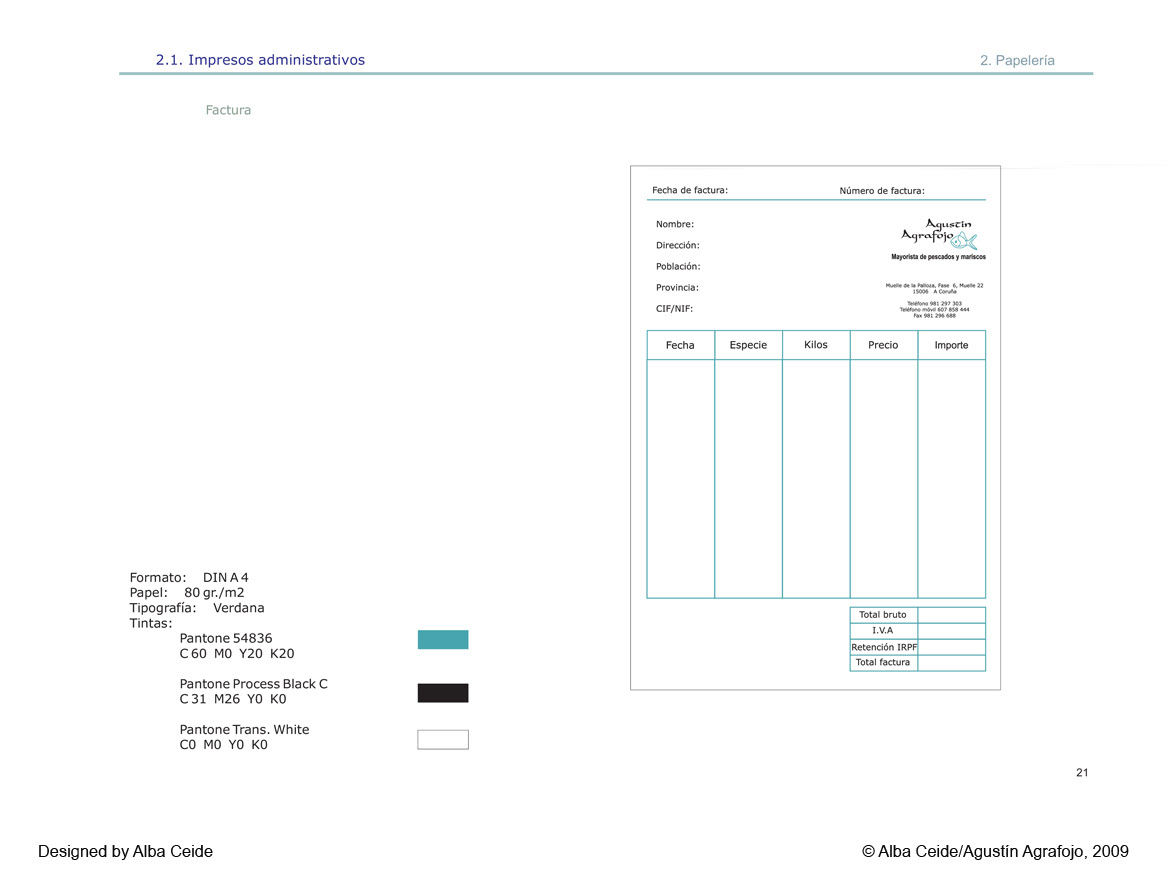Click the Factura subtitle text
The height and width of the screenshot is (877, 1169).
click(x=228, y=110)
